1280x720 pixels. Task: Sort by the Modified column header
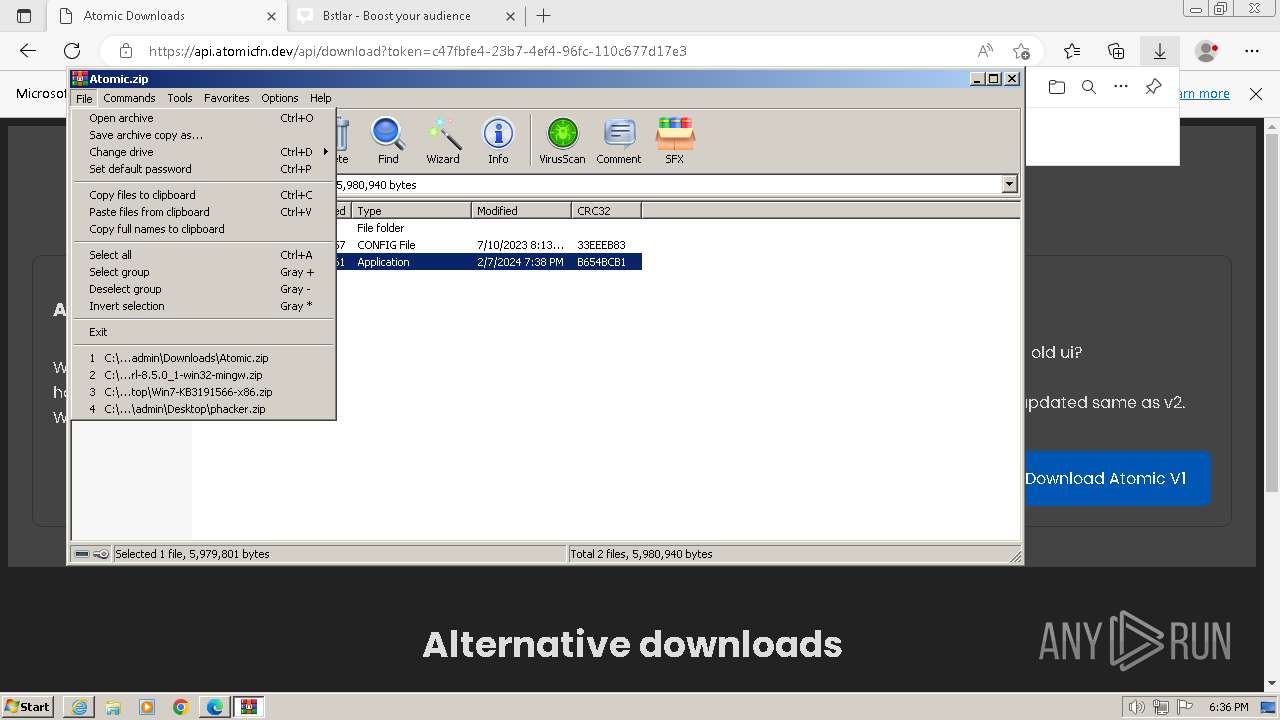pos(521,210)
